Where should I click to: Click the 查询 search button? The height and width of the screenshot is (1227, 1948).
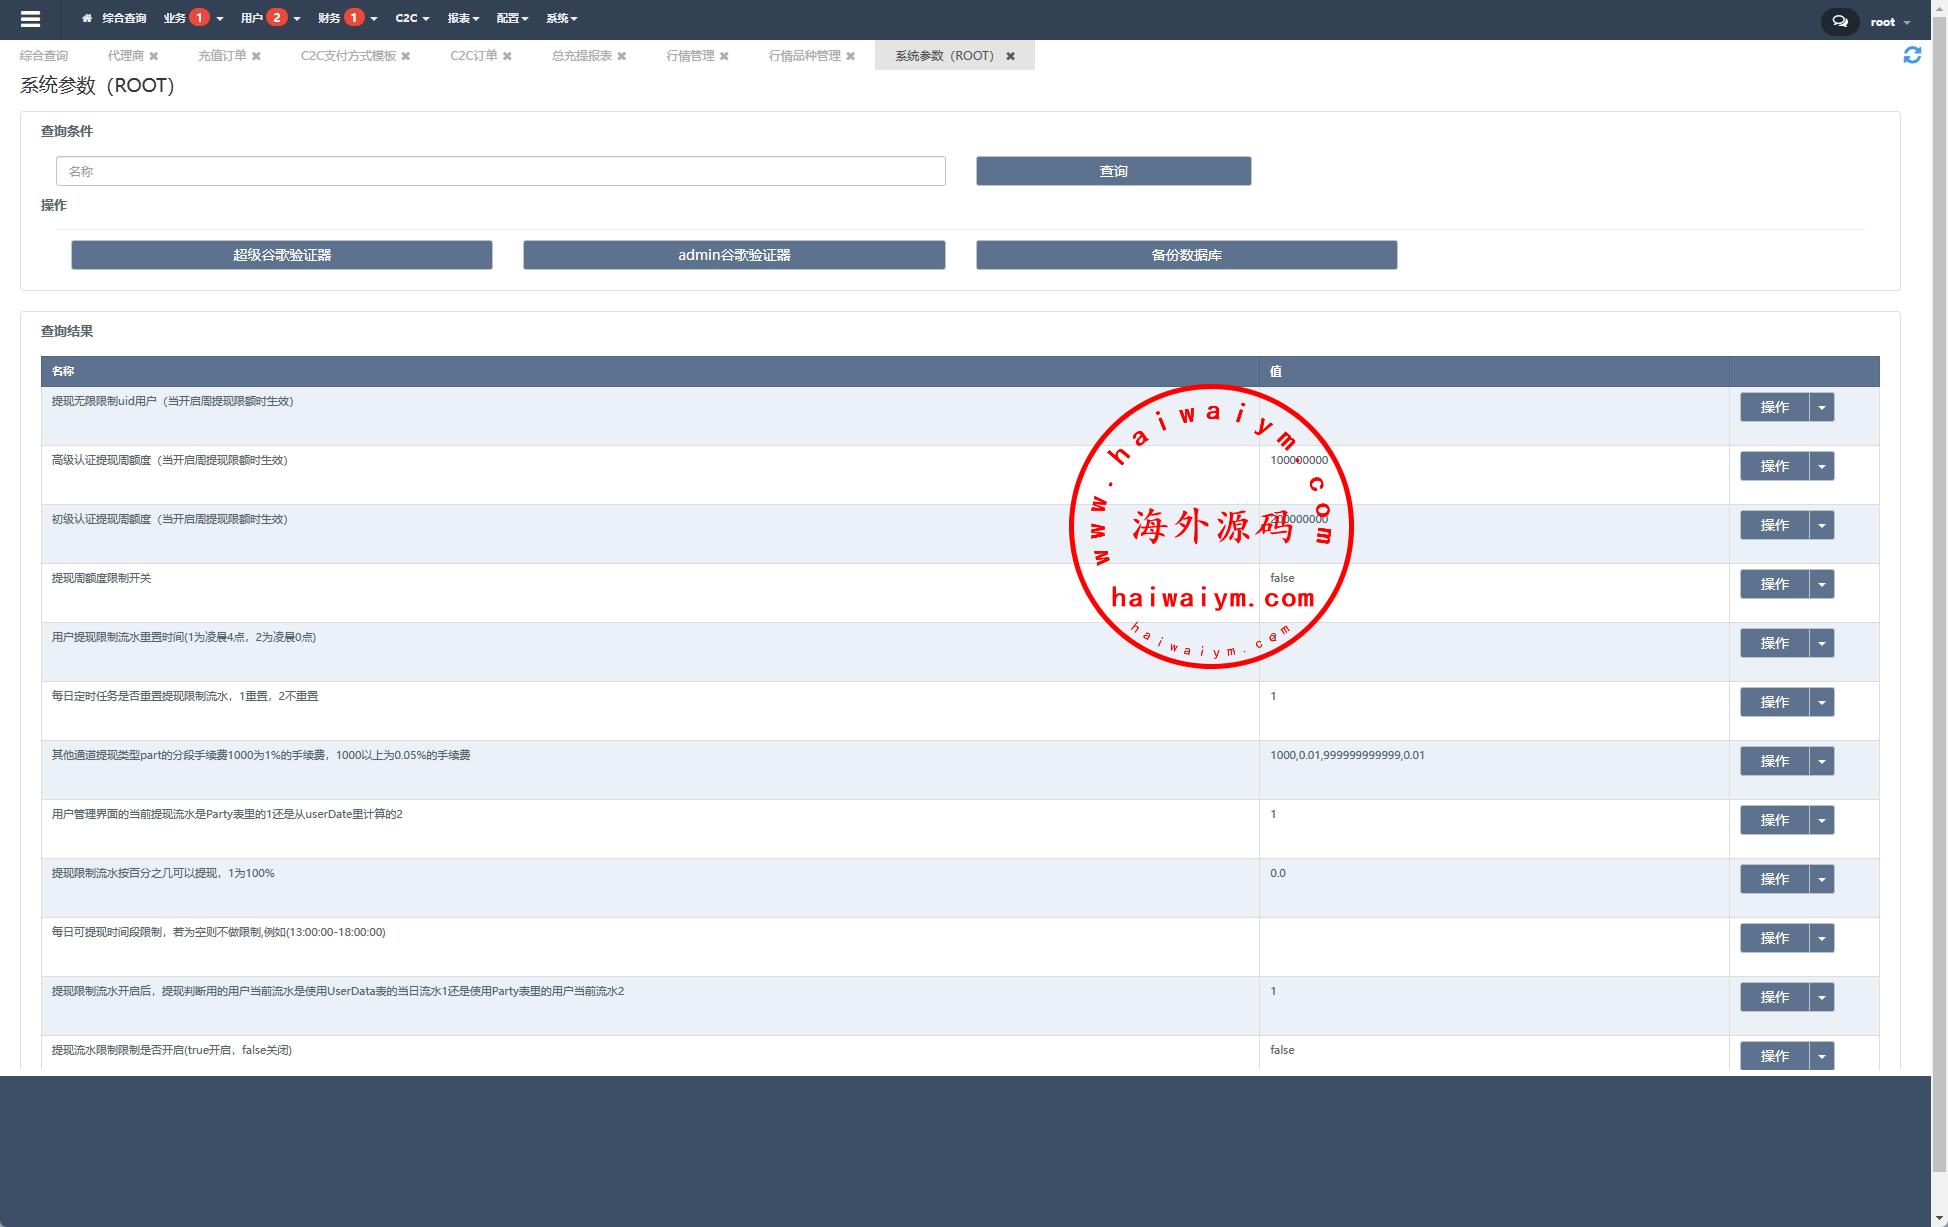pos(1113,171)
